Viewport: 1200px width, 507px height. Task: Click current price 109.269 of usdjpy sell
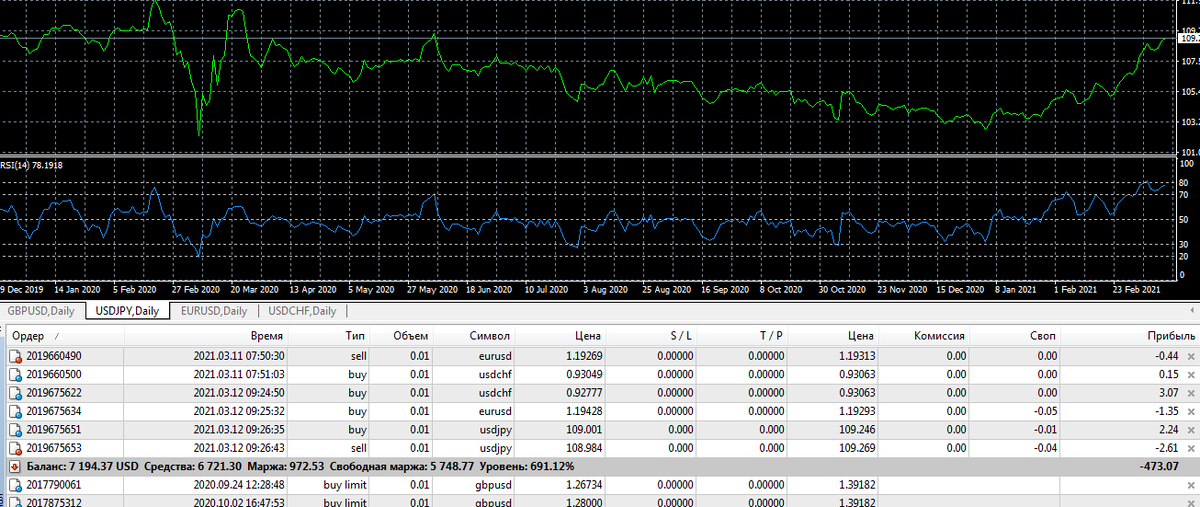(x=857, y=448)
